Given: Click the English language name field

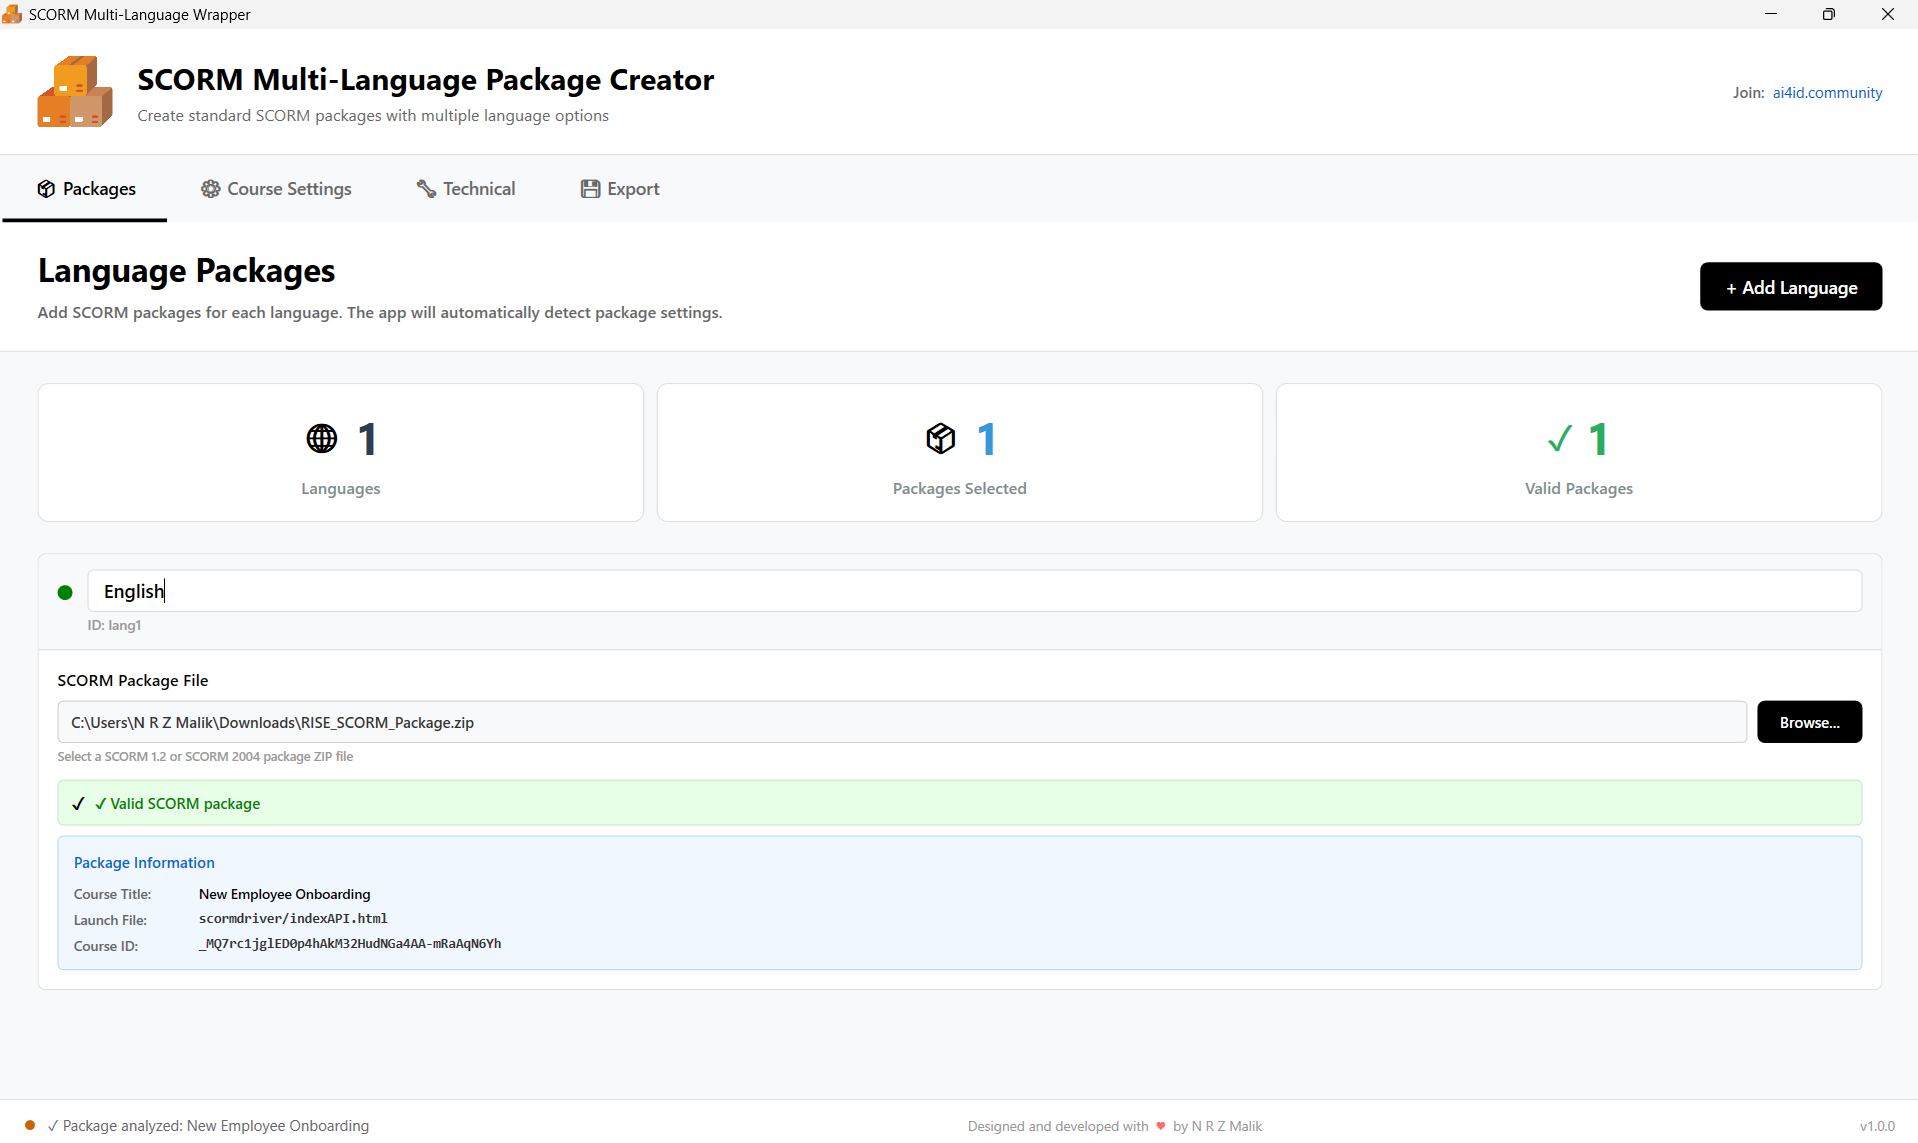Looking at the screenshot, I should coord(600,591).
